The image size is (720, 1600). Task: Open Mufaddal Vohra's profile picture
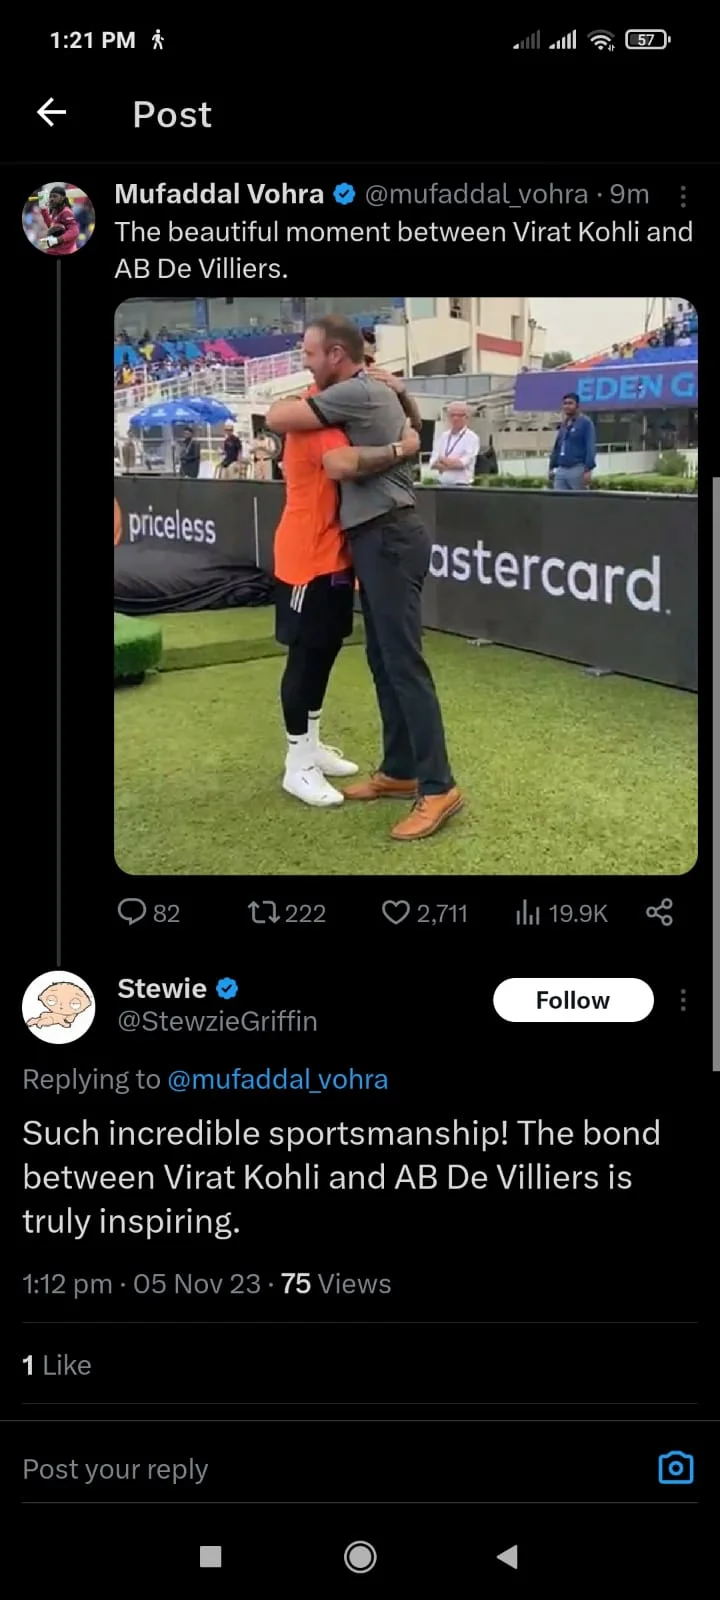[58, 219]
